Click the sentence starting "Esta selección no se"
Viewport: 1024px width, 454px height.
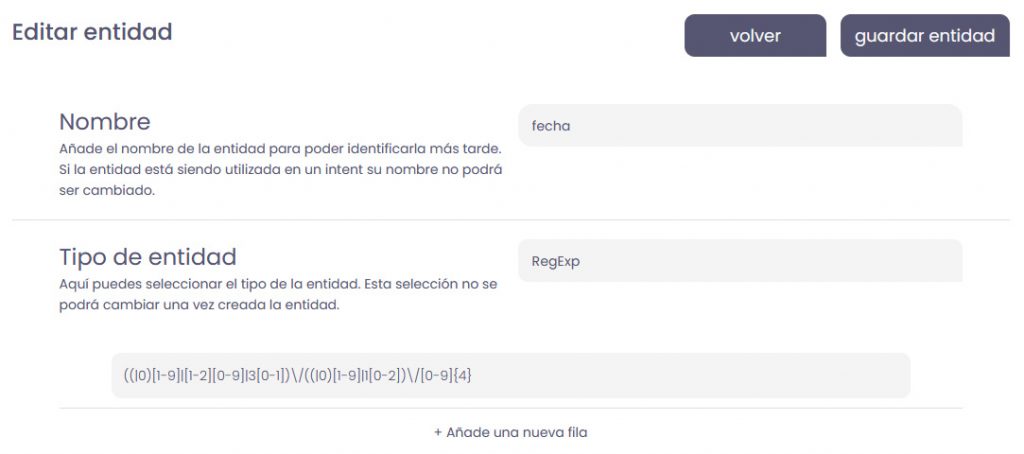pyautogui.click(x=430, y=284)
